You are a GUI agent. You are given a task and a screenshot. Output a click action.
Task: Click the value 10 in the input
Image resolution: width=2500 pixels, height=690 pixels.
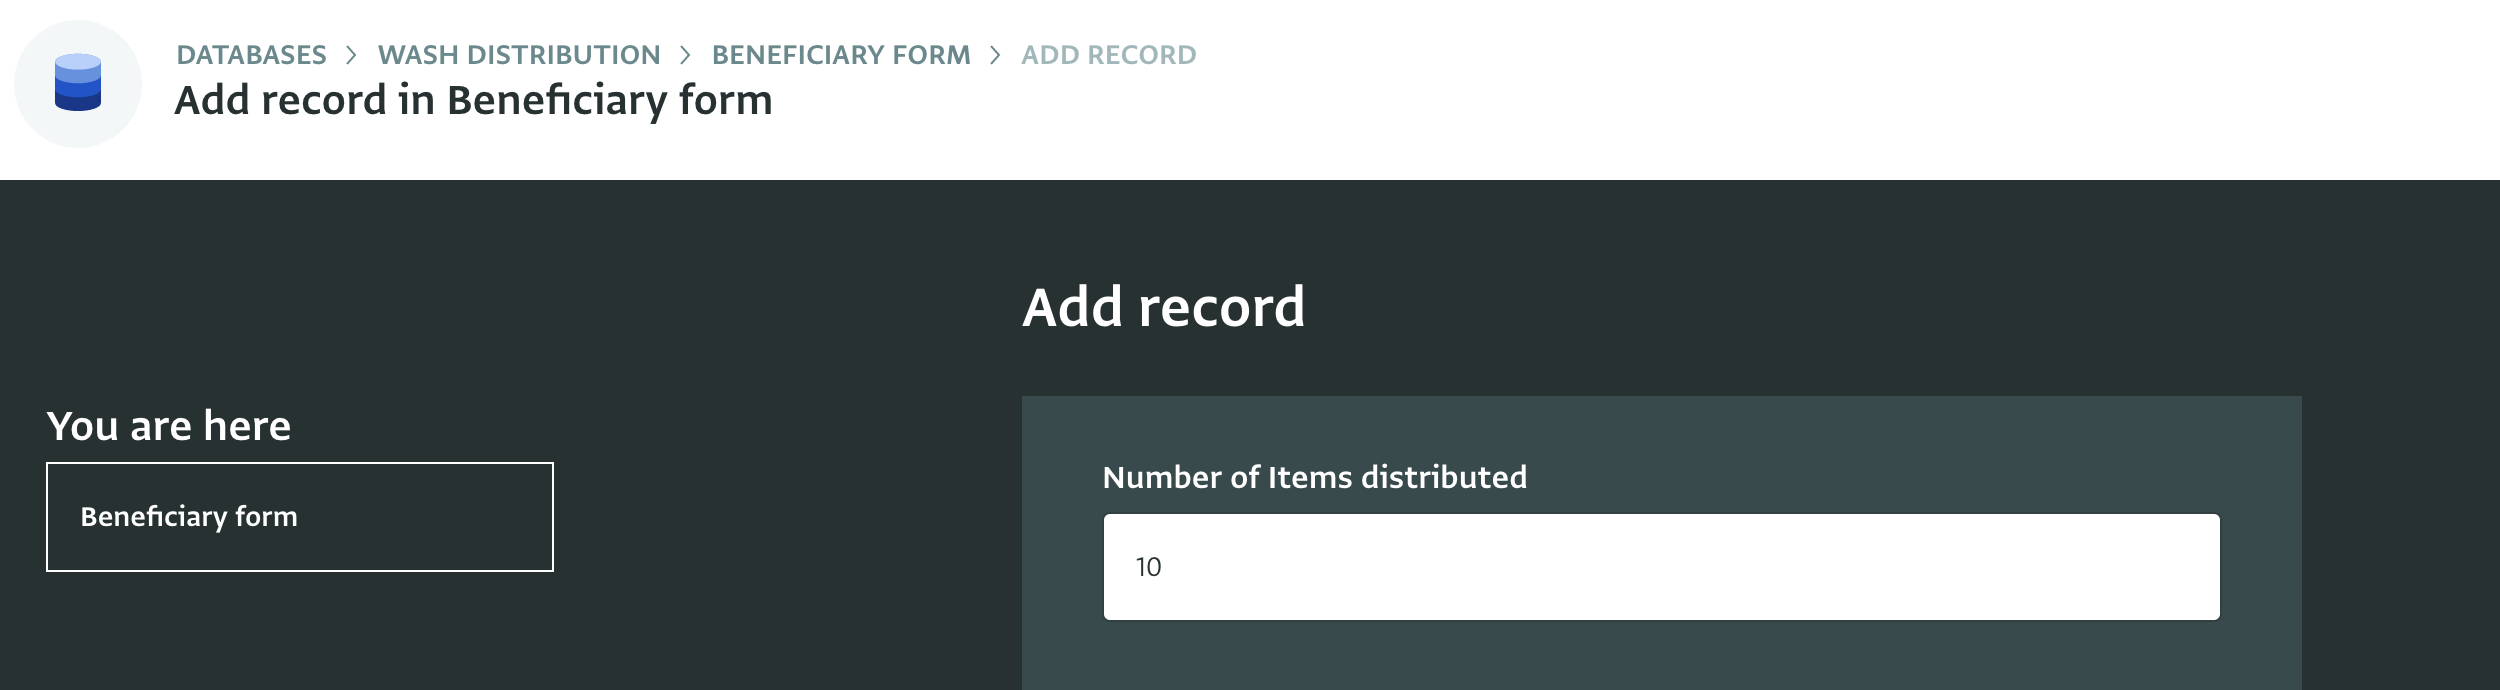coord(1148,567)
